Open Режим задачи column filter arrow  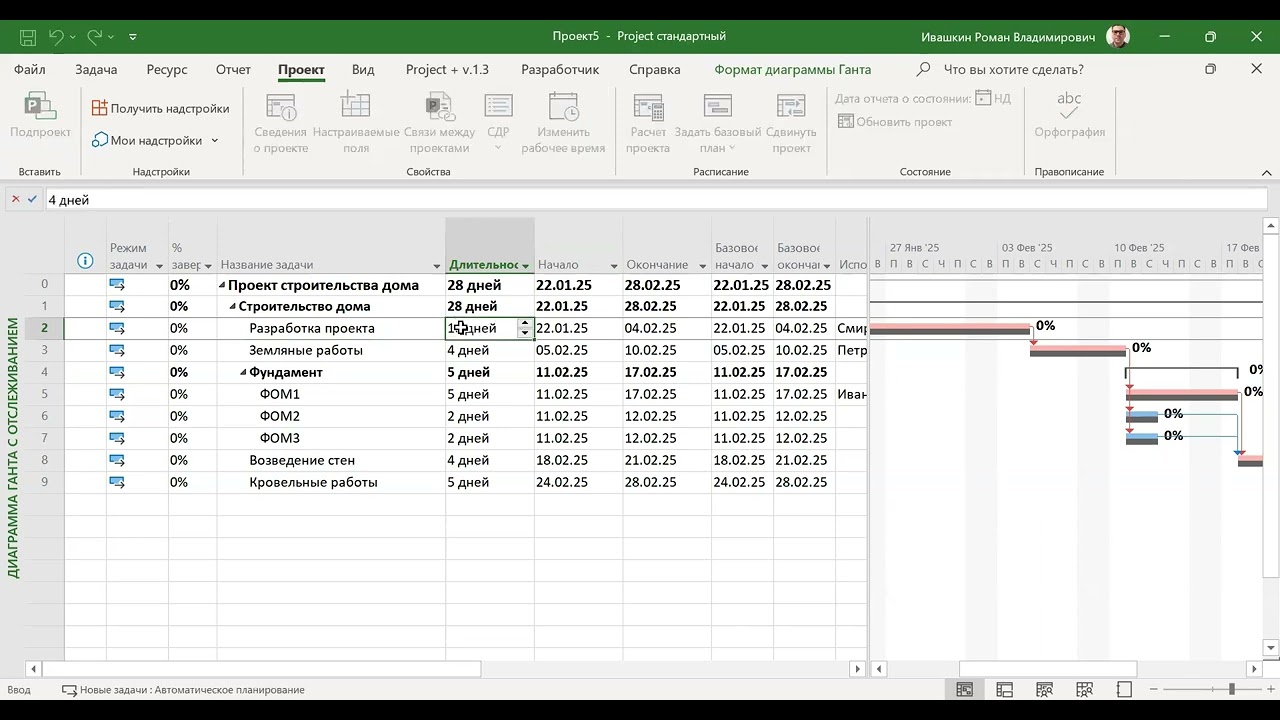(x=159, y=266)
